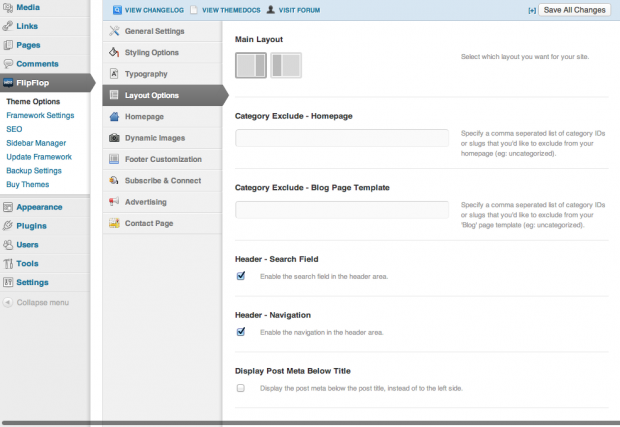The image size is (620, 427).
Task: Open the General Settings tab
Action: (162, 31)
